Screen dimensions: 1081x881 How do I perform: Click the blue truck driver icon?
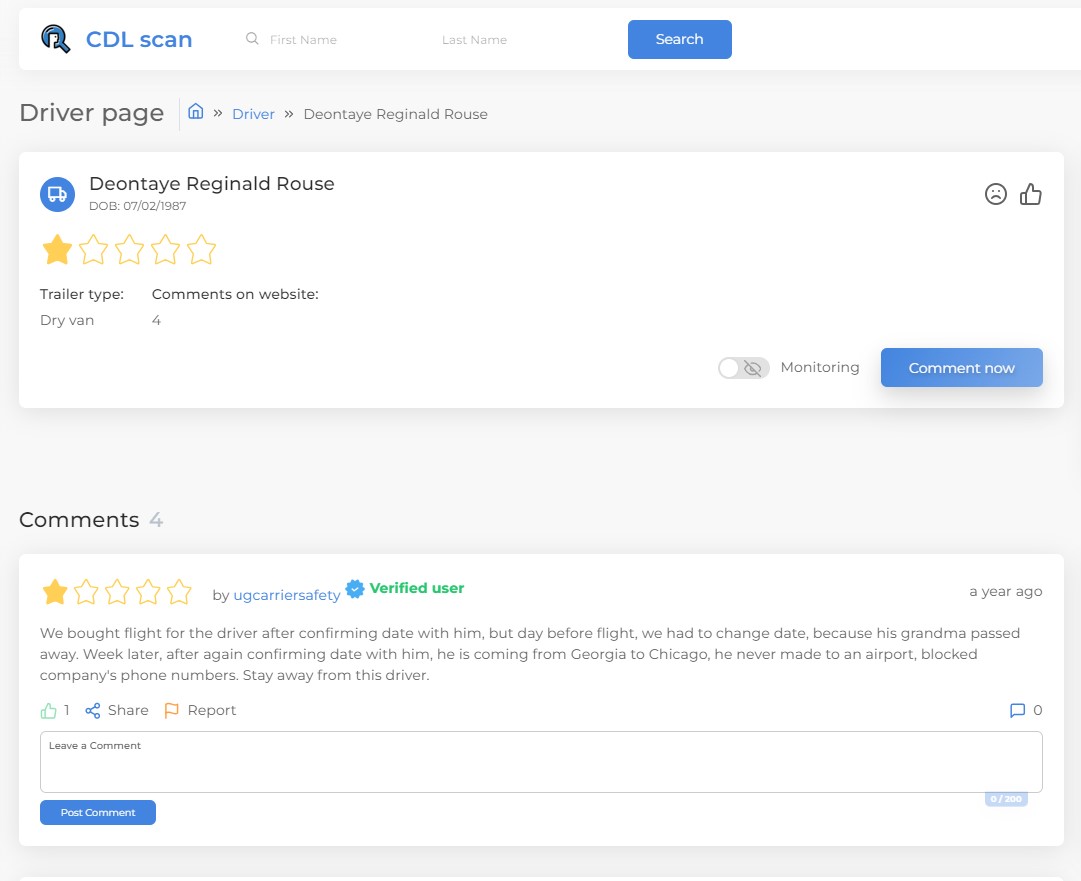tap(58, 194)
